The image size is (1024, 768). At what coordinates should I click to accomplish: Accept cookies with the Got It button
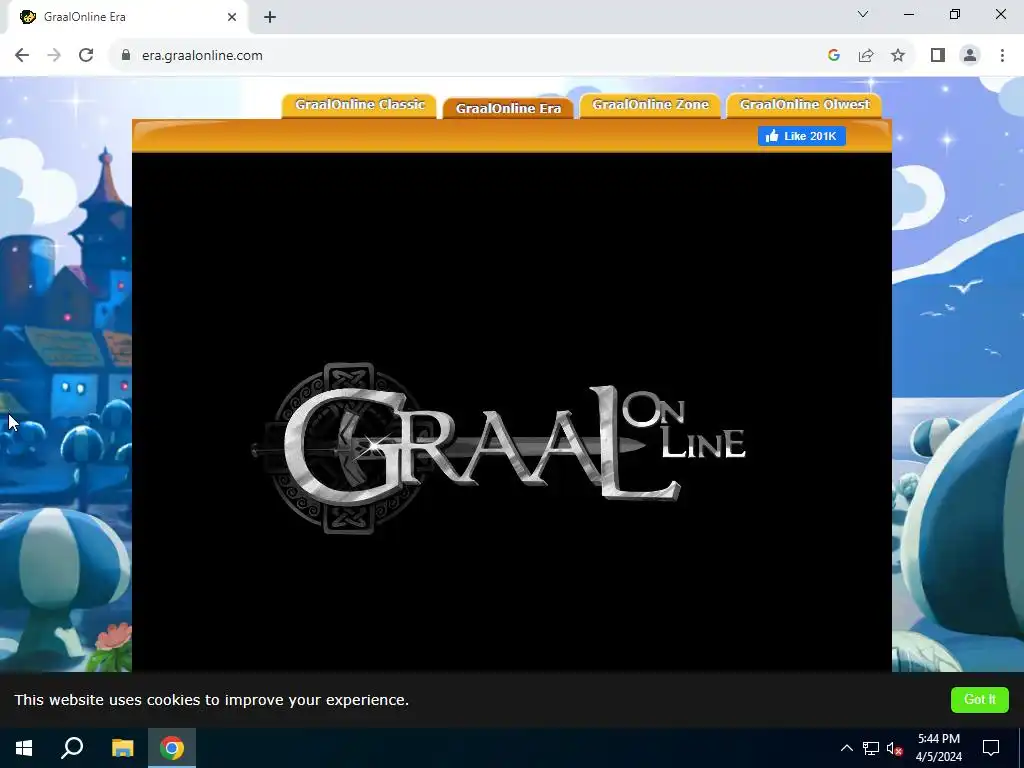pyautogui.click(x=980, y=699)
